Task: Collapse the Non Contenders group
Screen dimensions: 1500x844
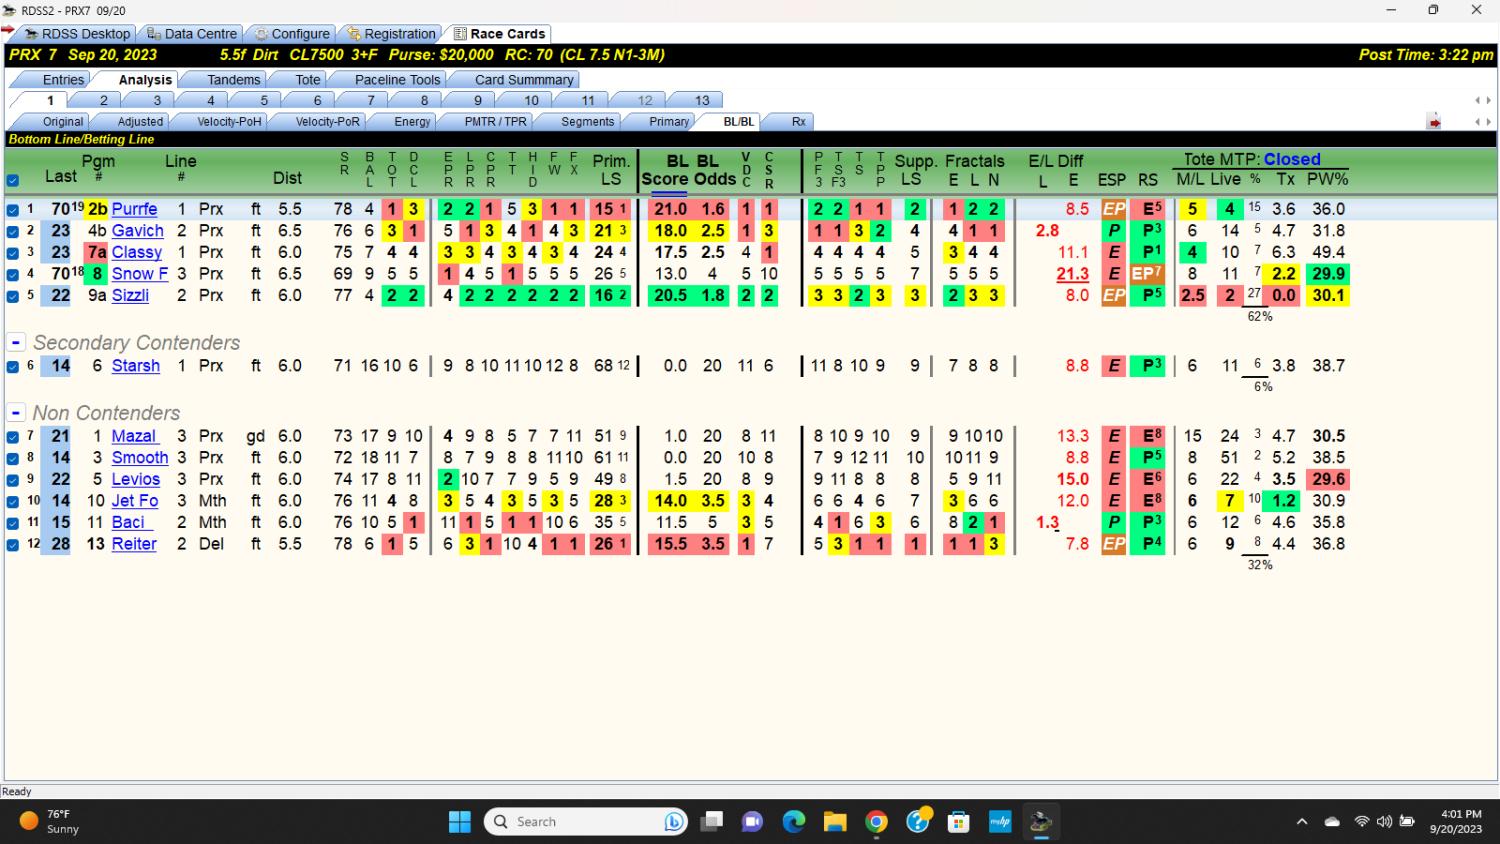Action: [16, 413]
